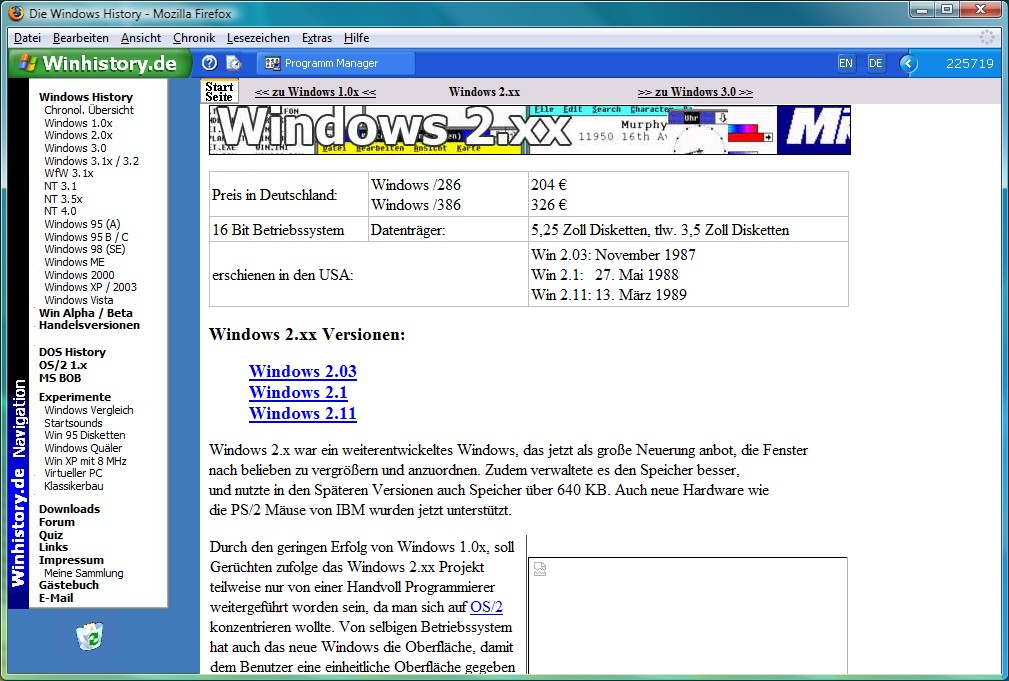This screenshot has height=681, width=1009.
Task: Open Virtueller PC in sidebar
Action: (x=73, y=473)
